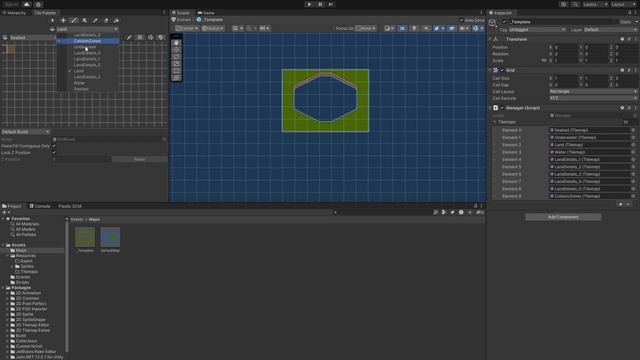Select the View hand tool in scene overlay
The image size is (640, 360).
(x=176, y=43)
